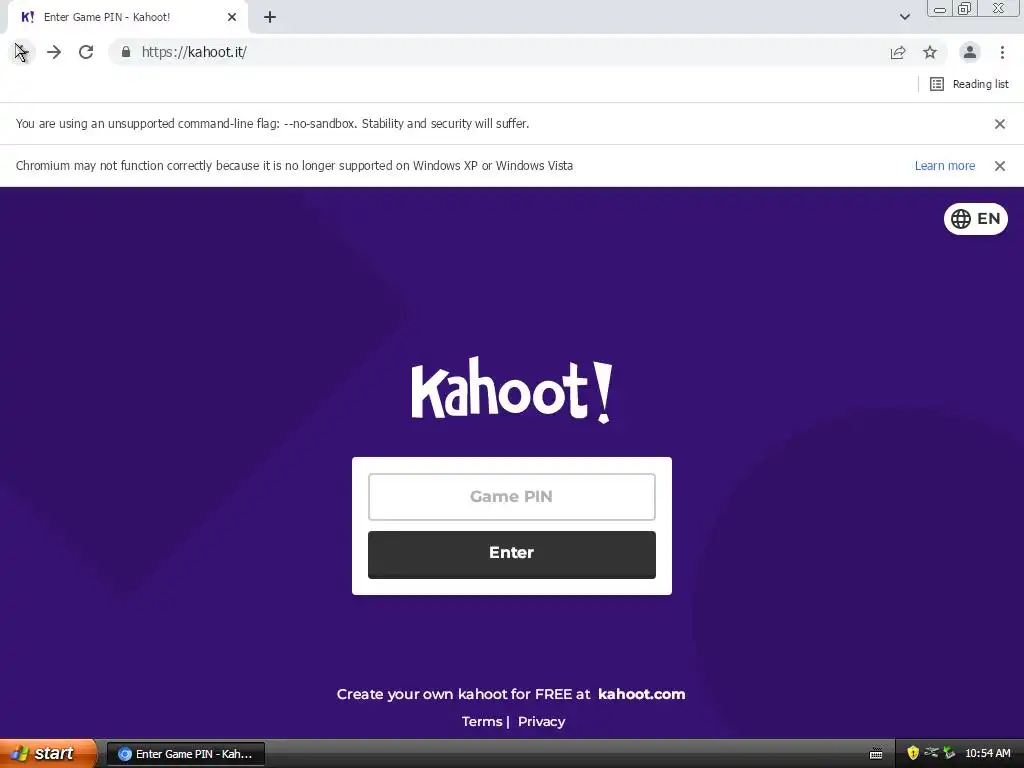The height and width of the screenshot is (768, 1024).
Task: Click the Enter Game PIN taskbar button
Action: [x=185, y=754]
